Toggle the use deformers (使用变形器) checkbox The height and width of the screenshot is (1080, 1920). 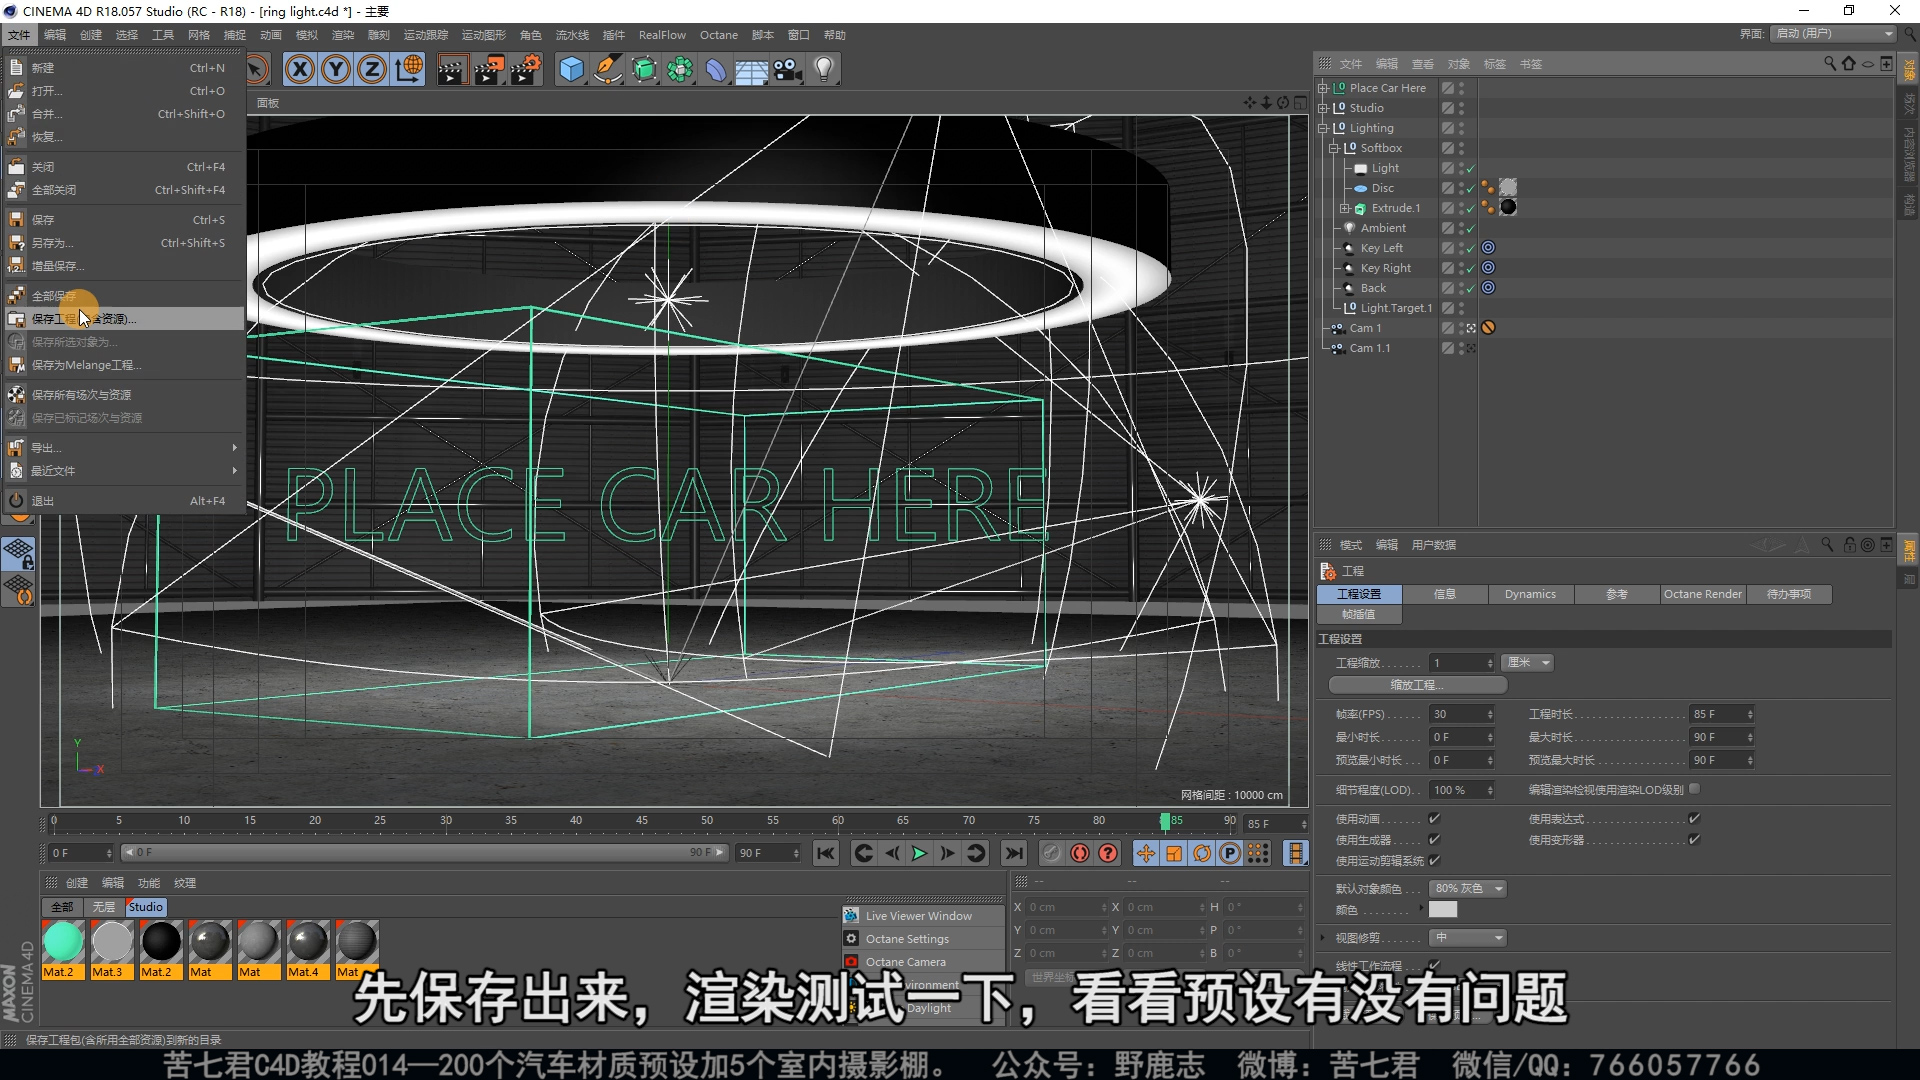click(1694, 840)
